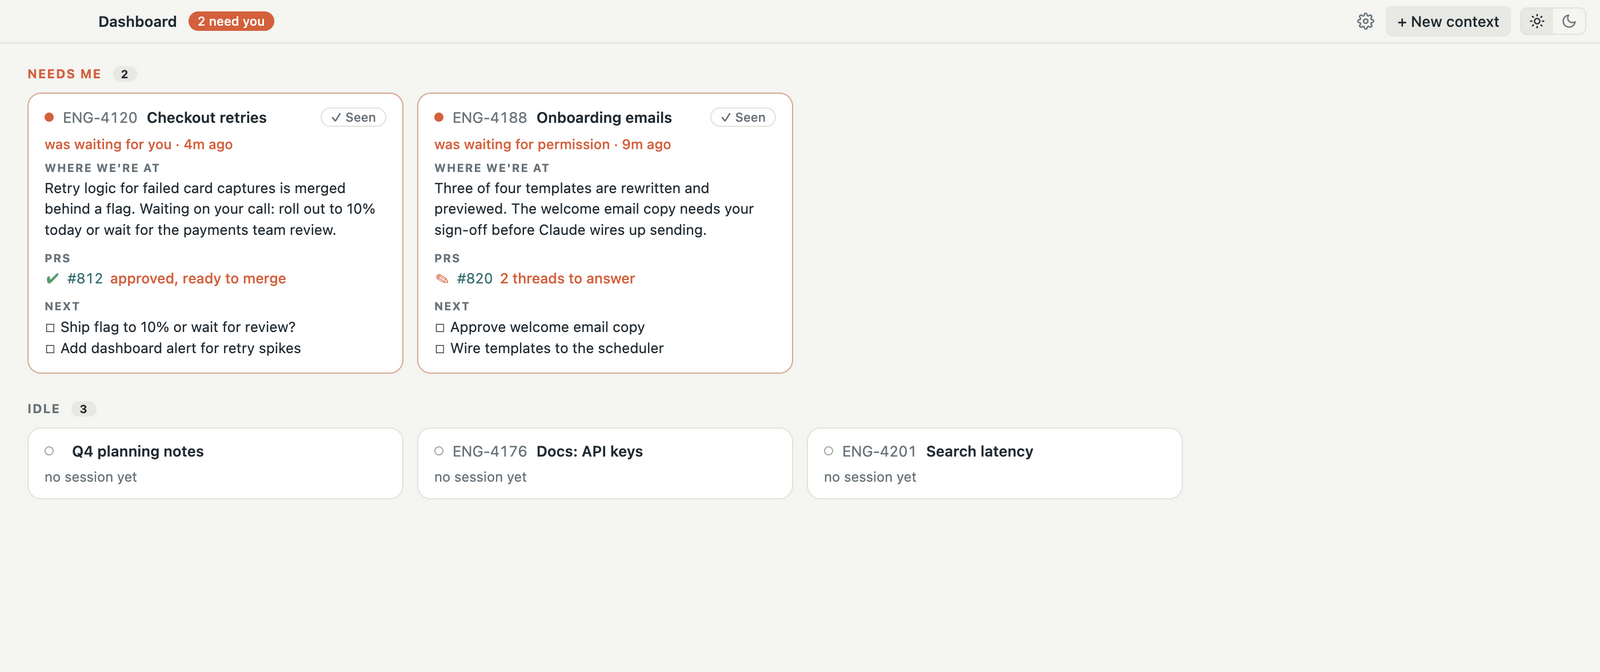Image resolution: width=1600 pixels, height=672 pixels.
Task: Open PR #812 link
Action: click(x=85, y=278)
